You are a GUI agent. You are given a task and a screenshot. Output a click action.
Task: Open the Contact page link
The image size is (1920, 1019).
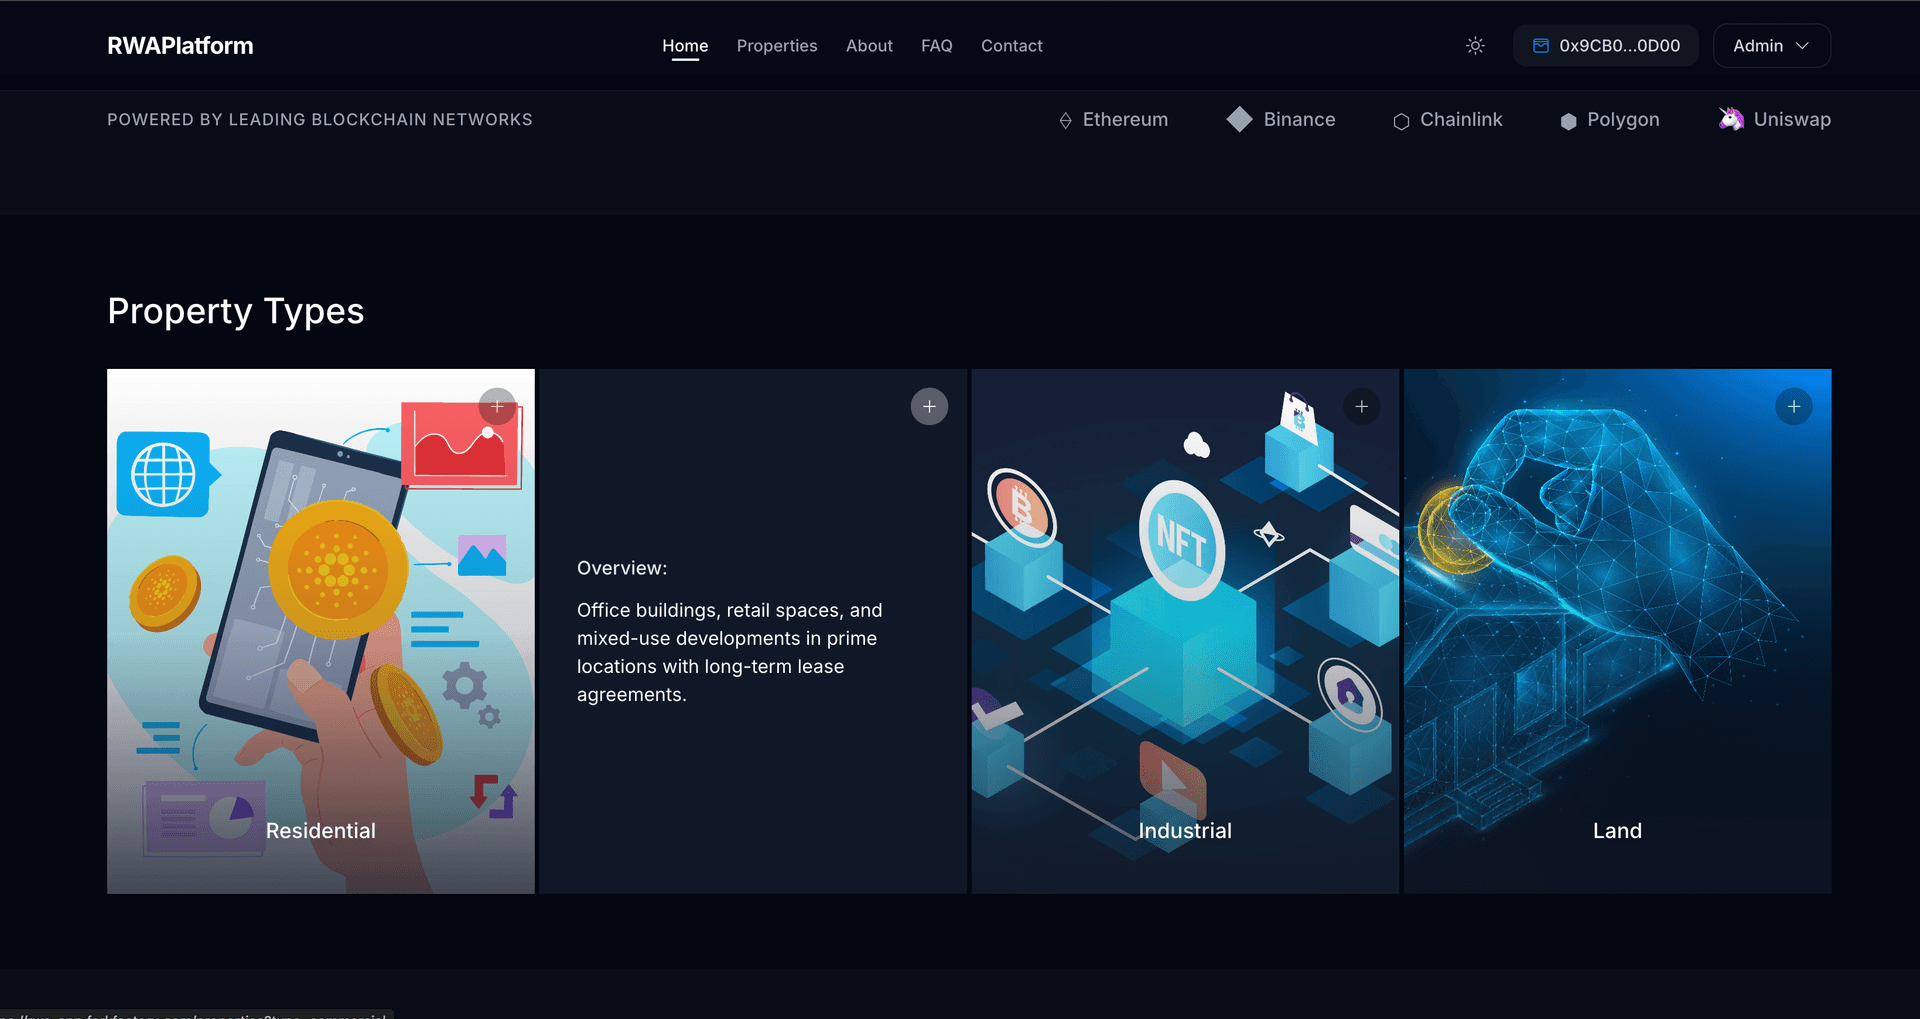point(1011,46)
